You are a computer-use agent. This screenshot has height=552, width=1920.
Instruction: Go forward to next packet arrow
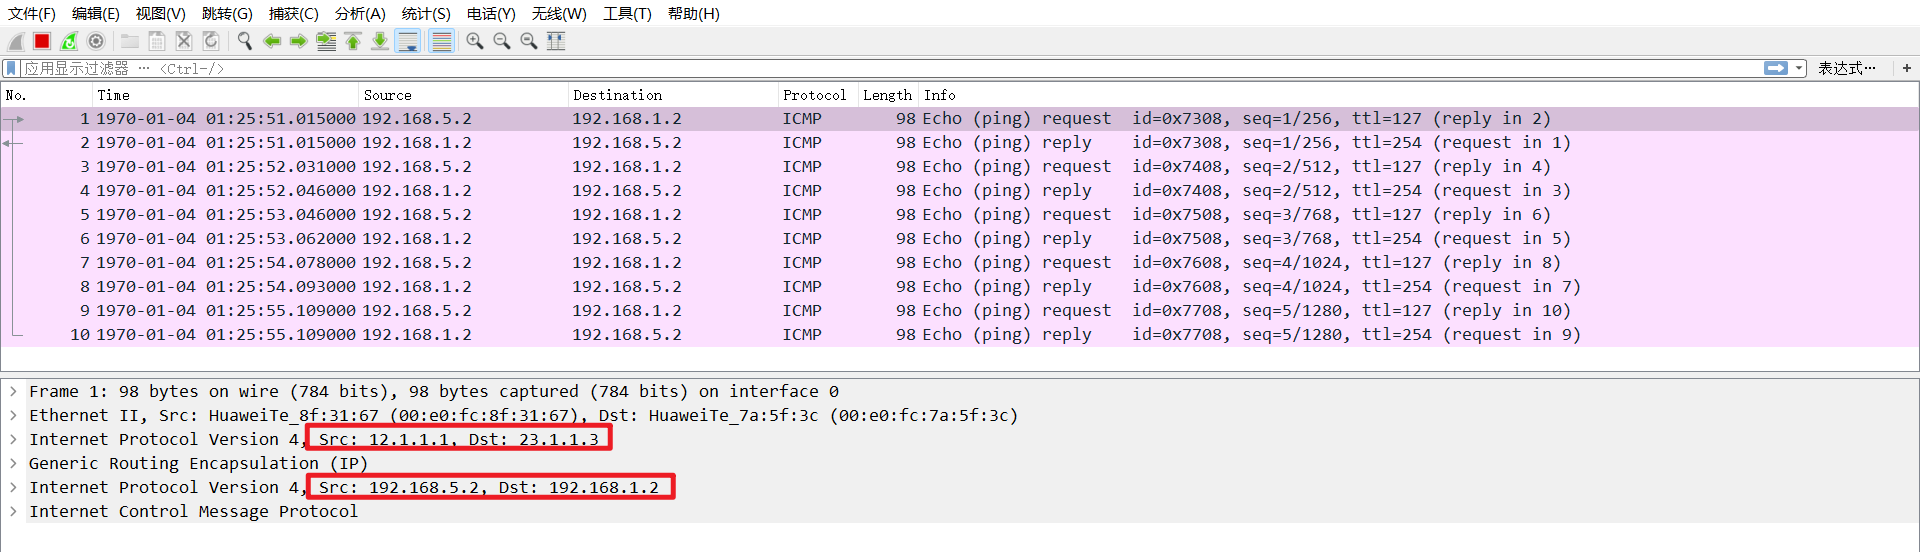(x=298, y=41)
